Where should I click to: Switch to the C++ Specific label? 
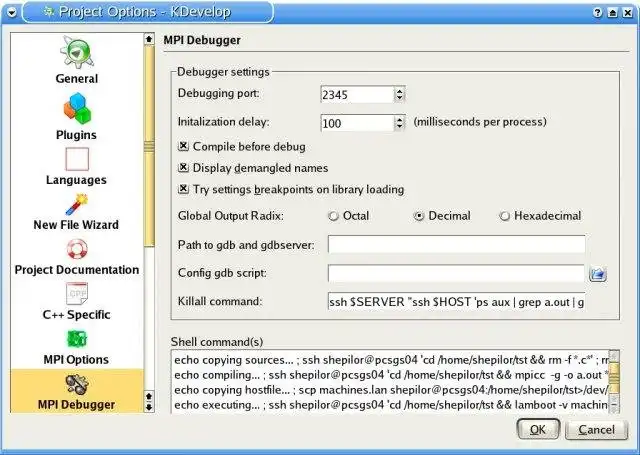click(x=77, y=315)
